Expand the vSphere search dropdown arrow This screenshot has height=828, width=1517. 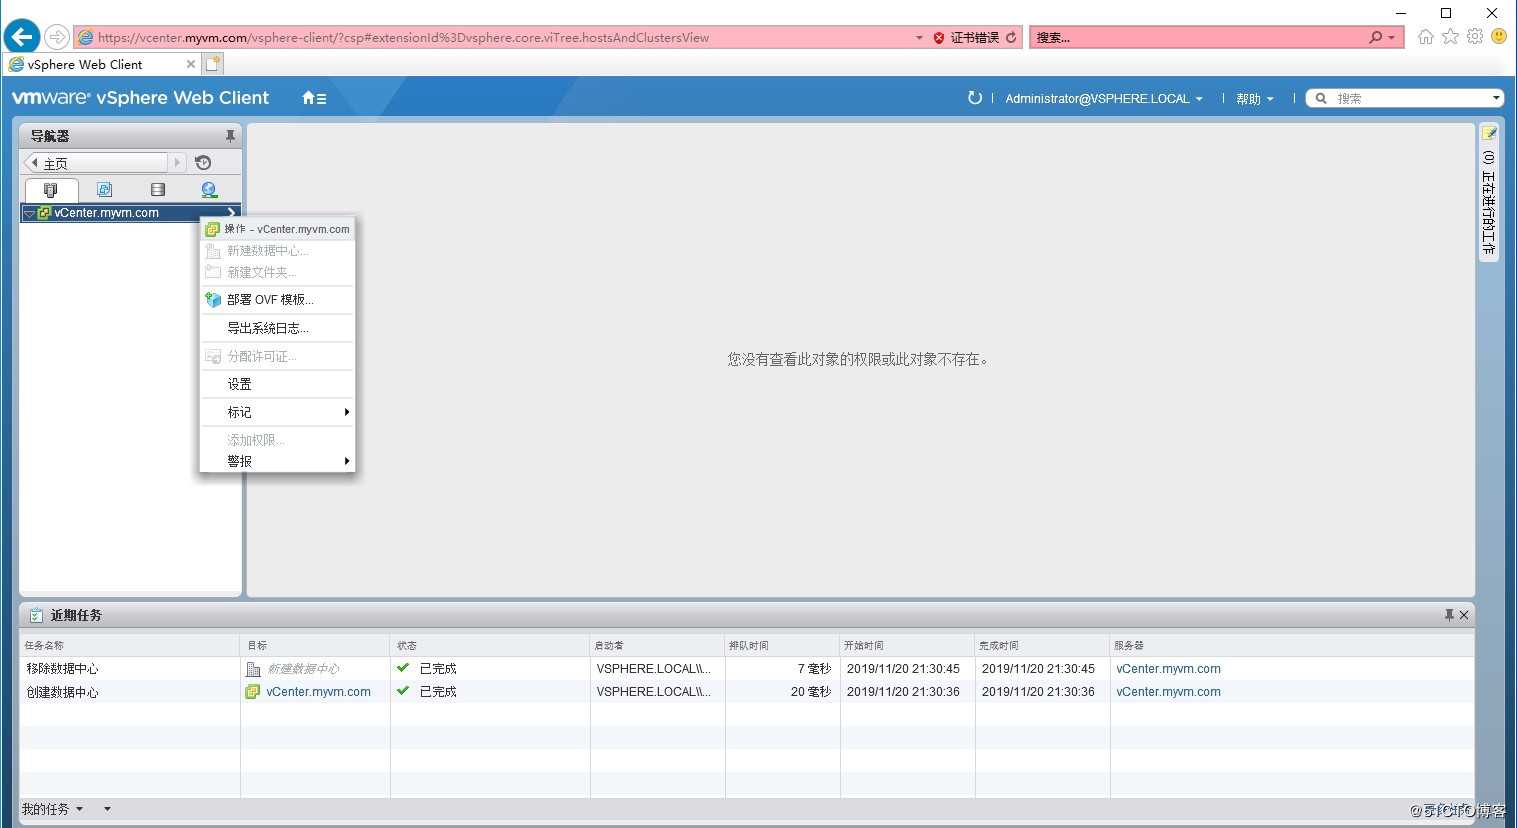point(1496,98)
